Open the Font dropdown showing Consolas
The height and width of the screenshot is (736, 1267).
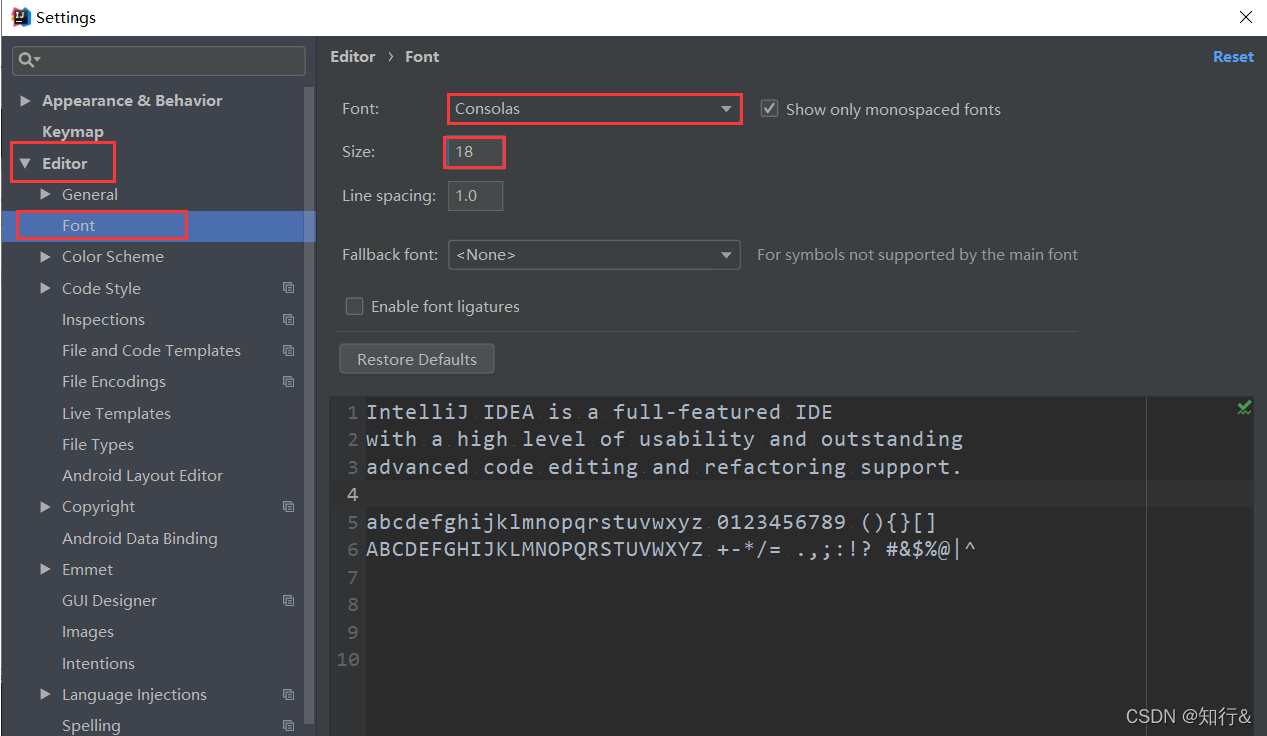pyautogui.click(x=594, y=109)
